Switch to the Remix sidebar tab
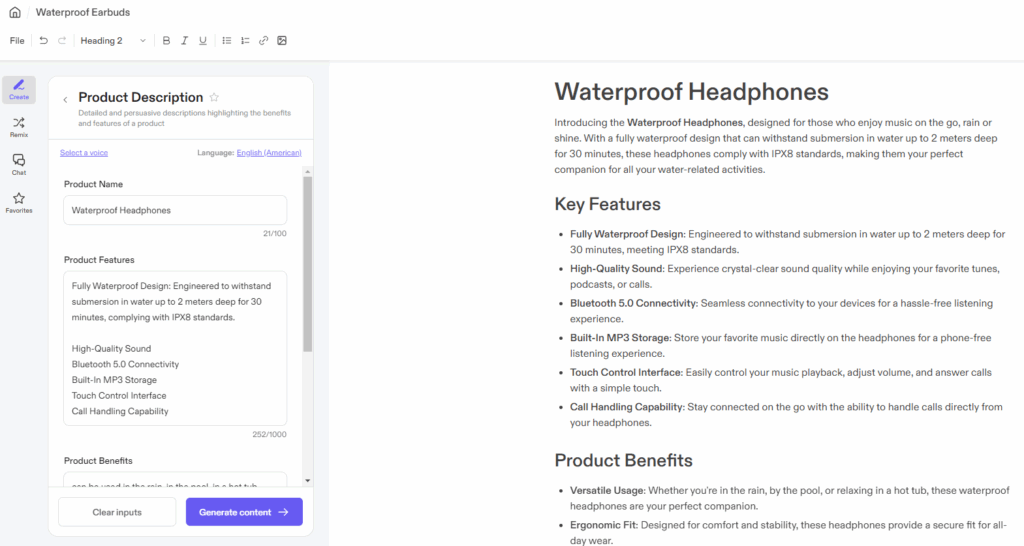The width and height of the screenshot is (1024, 546). [x=19, y=127]
